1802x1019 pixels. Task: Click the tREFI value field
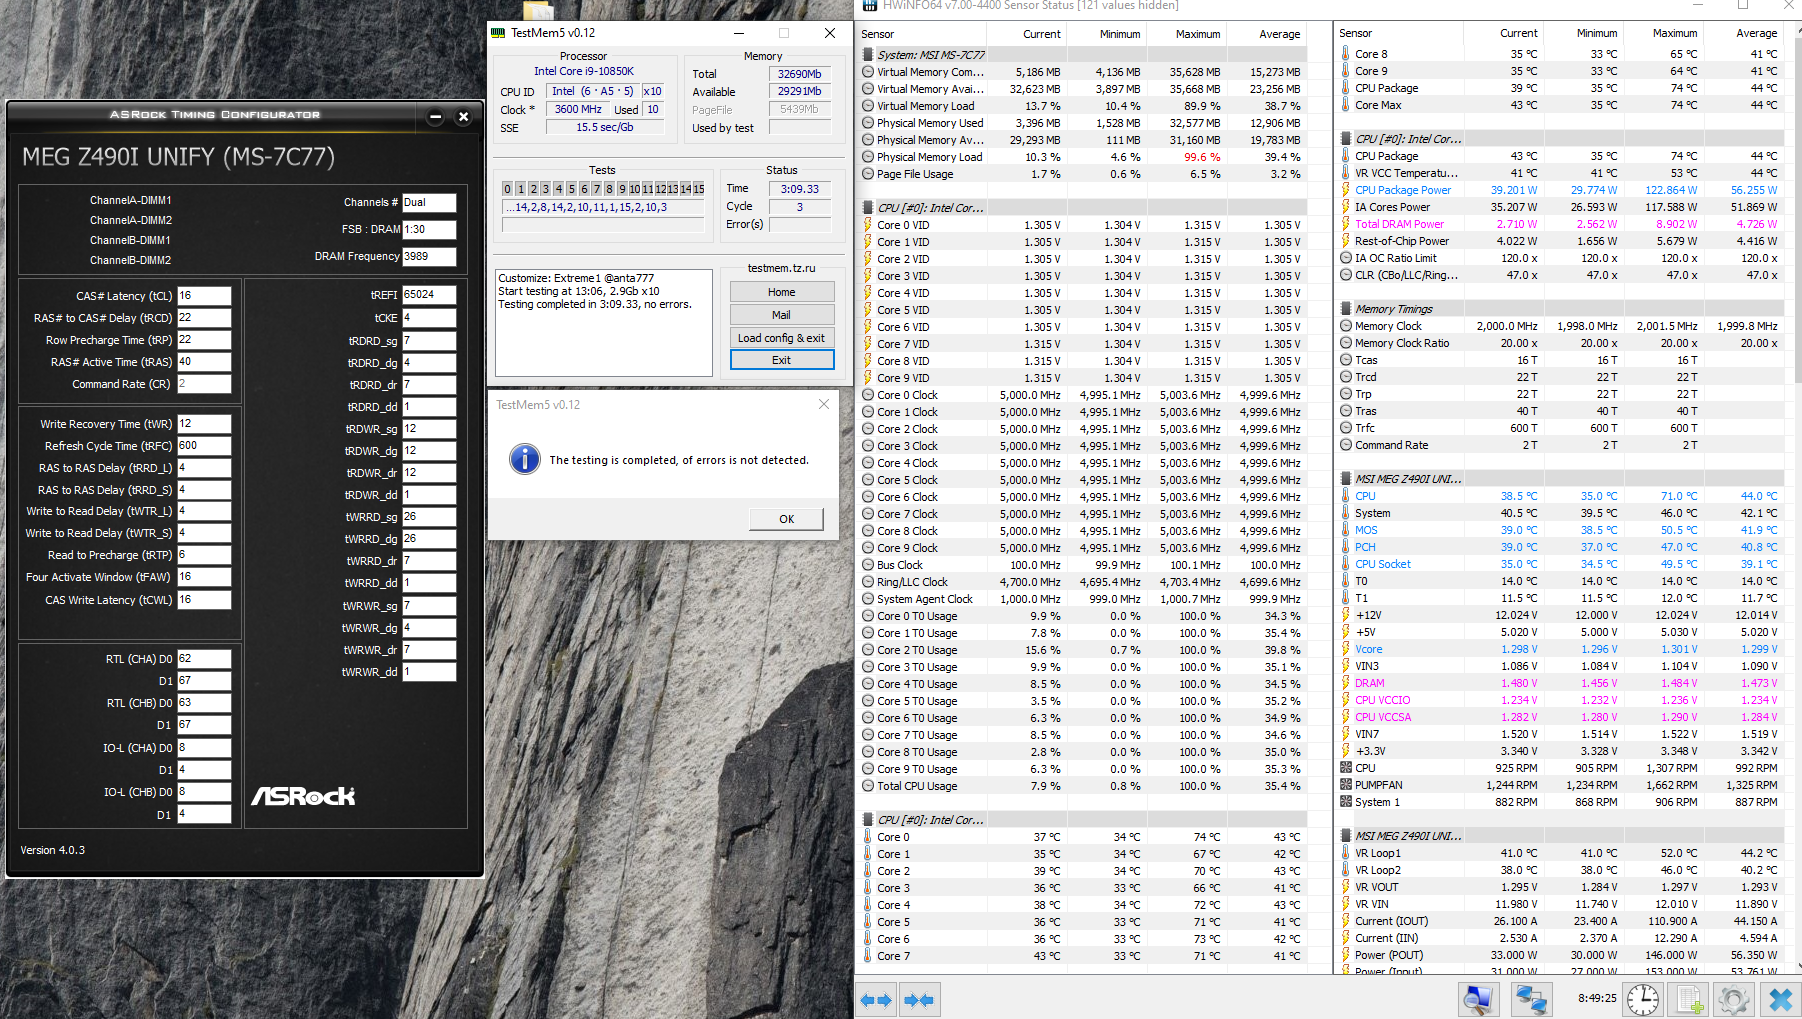coord(429,295)
